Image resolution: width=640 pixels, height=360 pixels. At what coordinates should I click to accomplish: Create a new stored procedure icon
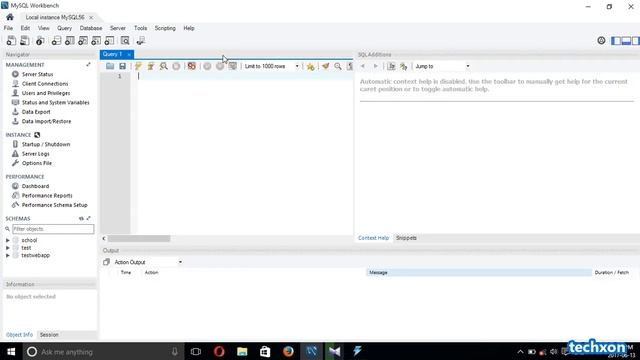(96, 40)
